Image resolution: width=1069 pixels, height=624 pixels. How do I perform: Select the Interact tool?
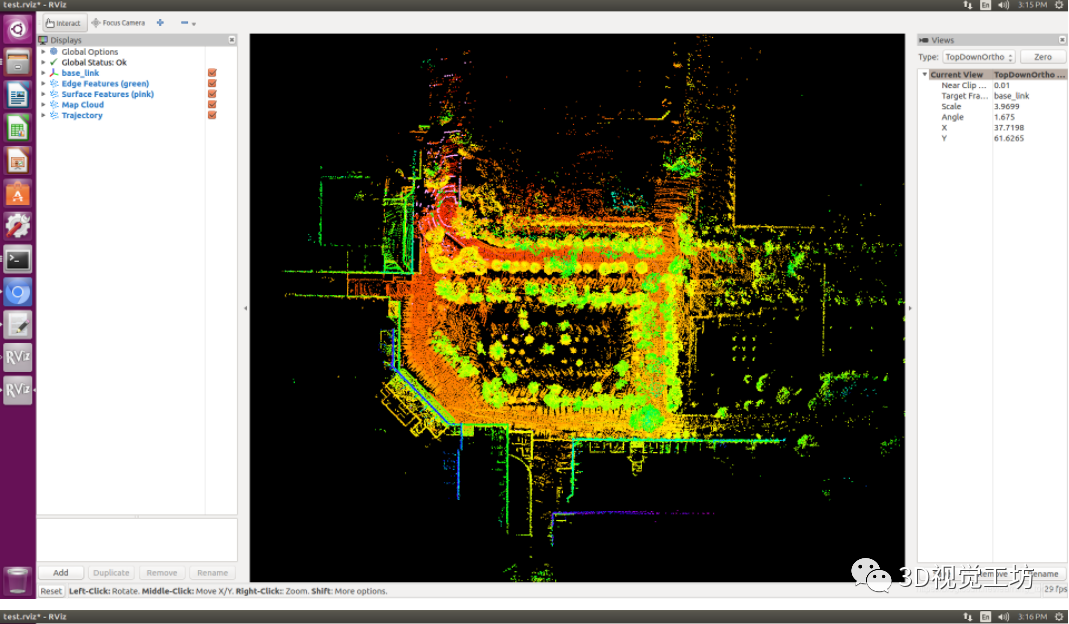coord(62,22)
